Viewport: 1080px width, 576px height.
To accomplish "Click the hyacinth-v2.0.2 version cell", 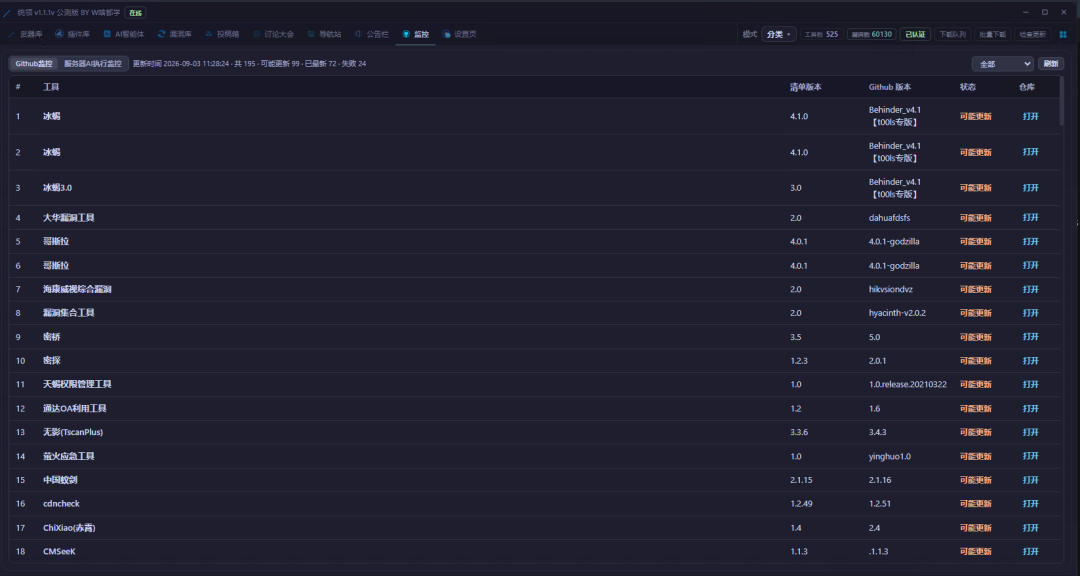I will pyautogui.click(x=897, y=313).
